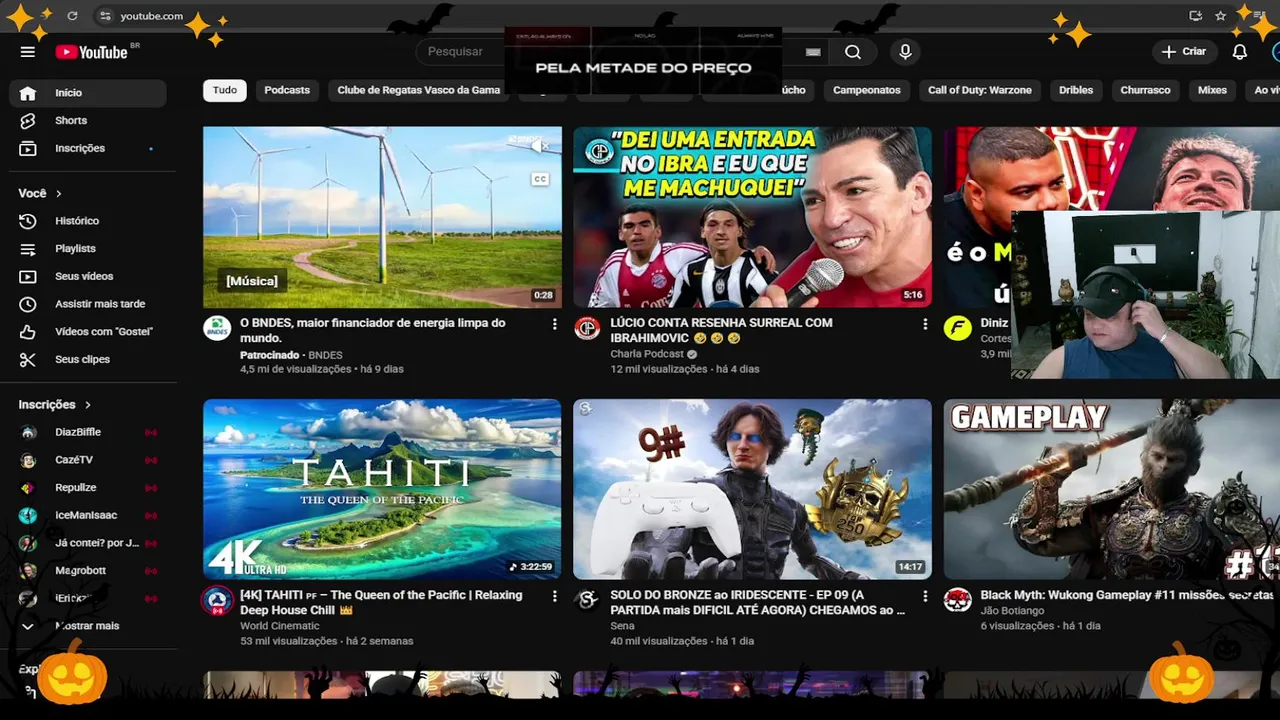Expand the Inscrições section chevron

click(x=88, y=405)
